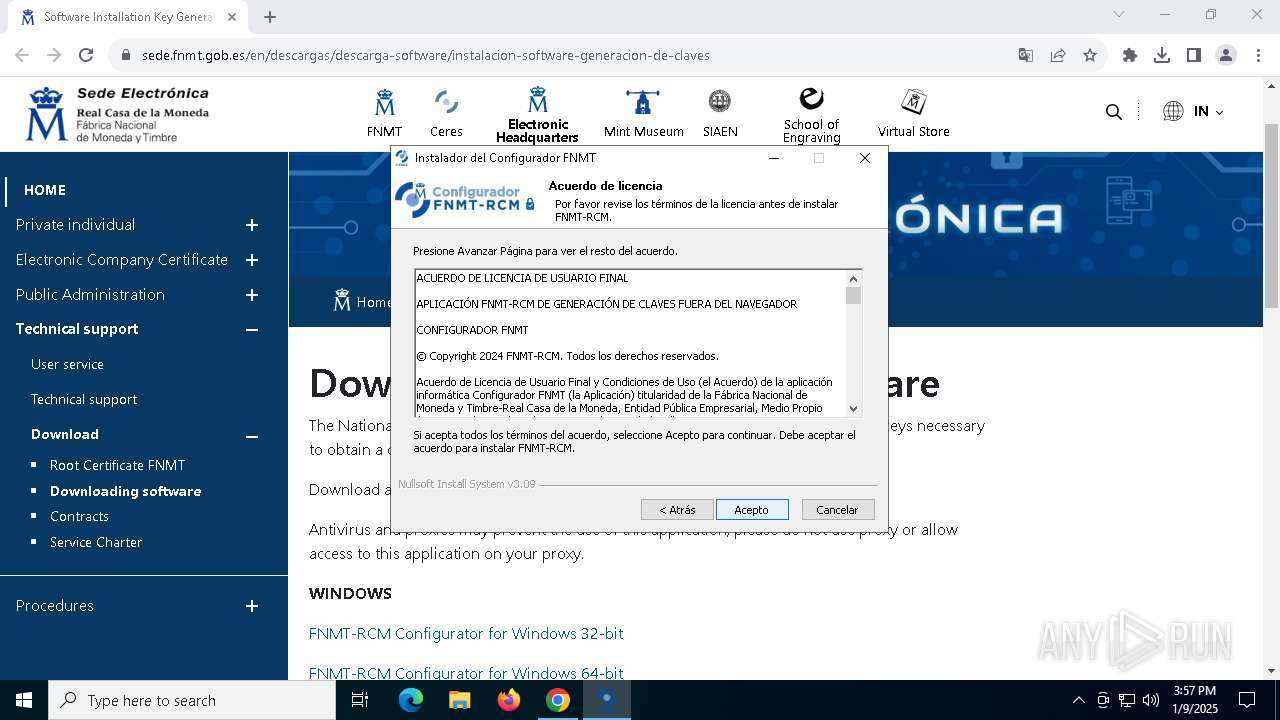The height and width of the screenshot is (720, 1280).
Task: Open the Chrome three-dot menu
Action: [1258, 55]
